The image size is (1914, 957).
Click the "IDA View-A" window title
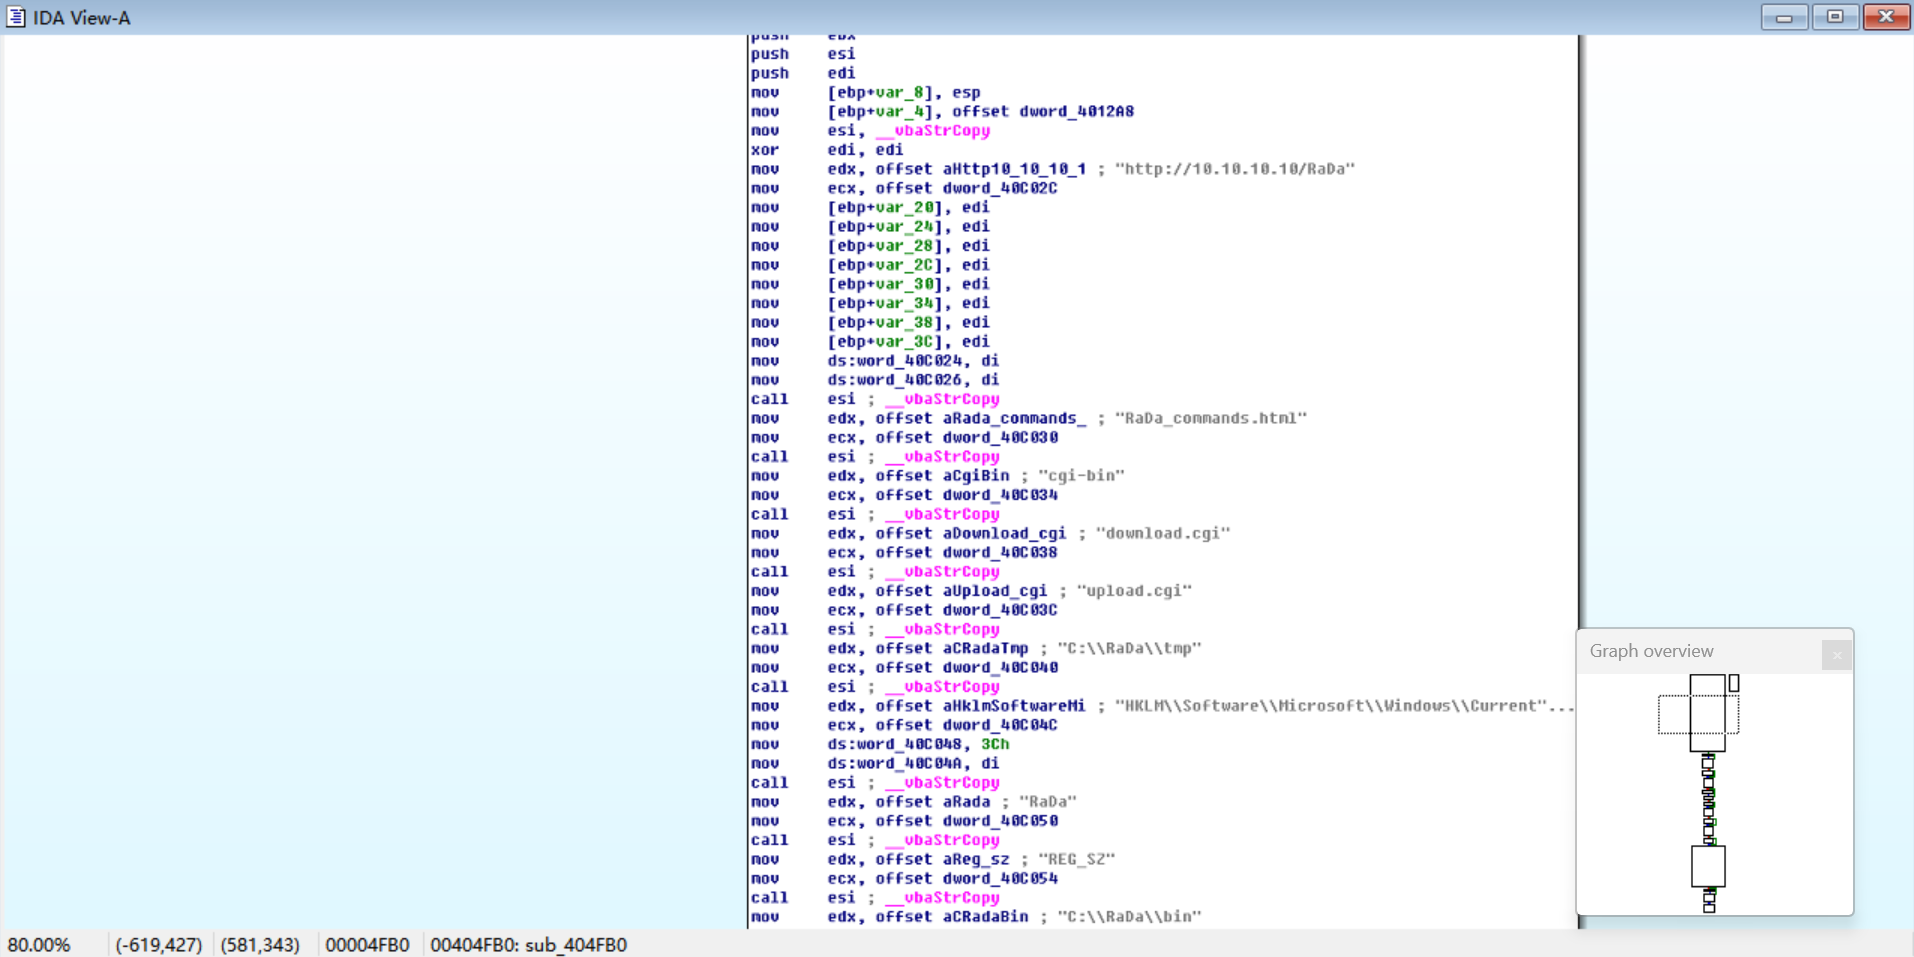tap(82, 18)
